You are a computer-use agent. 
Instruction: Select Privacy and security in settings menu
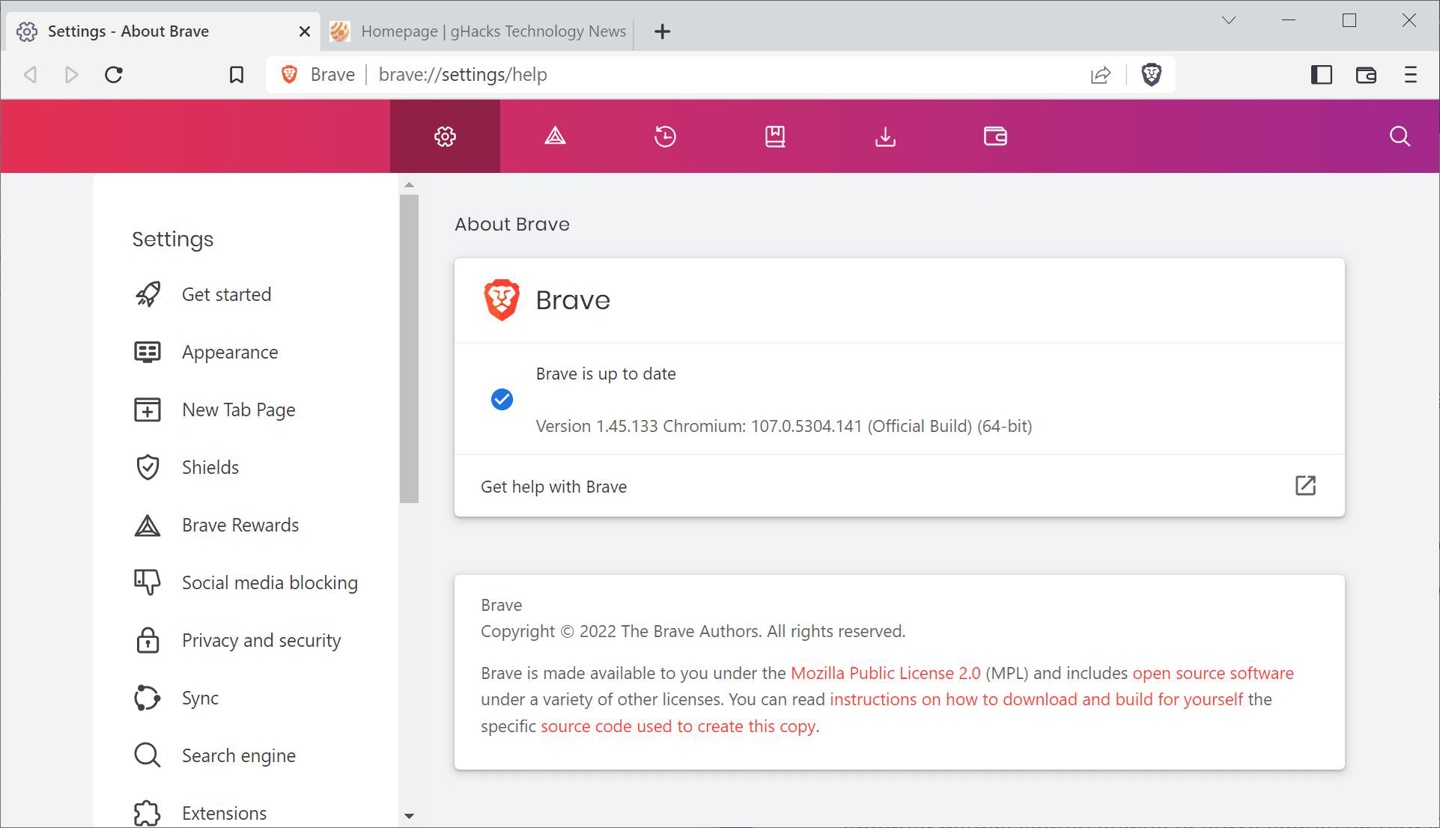pyautogui.click(x=261, y=640)
